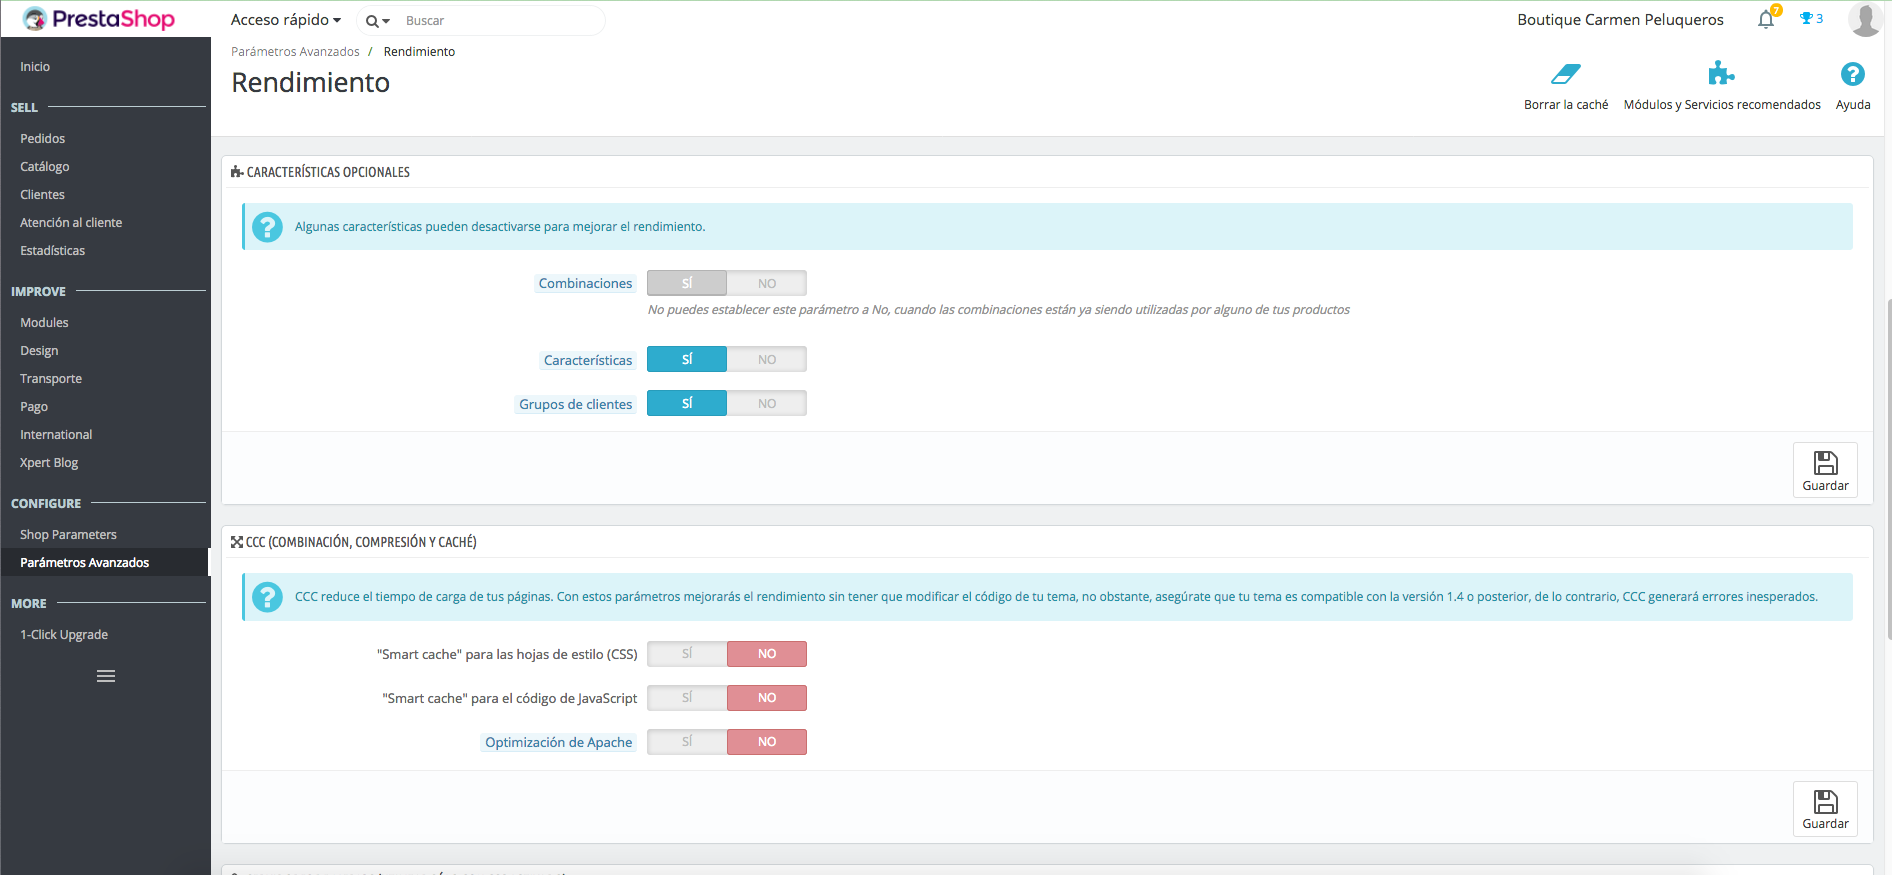Open Módulos y Servicios recomendados puzzle icon
1892x875 pixels.
tap(1721, 74)
